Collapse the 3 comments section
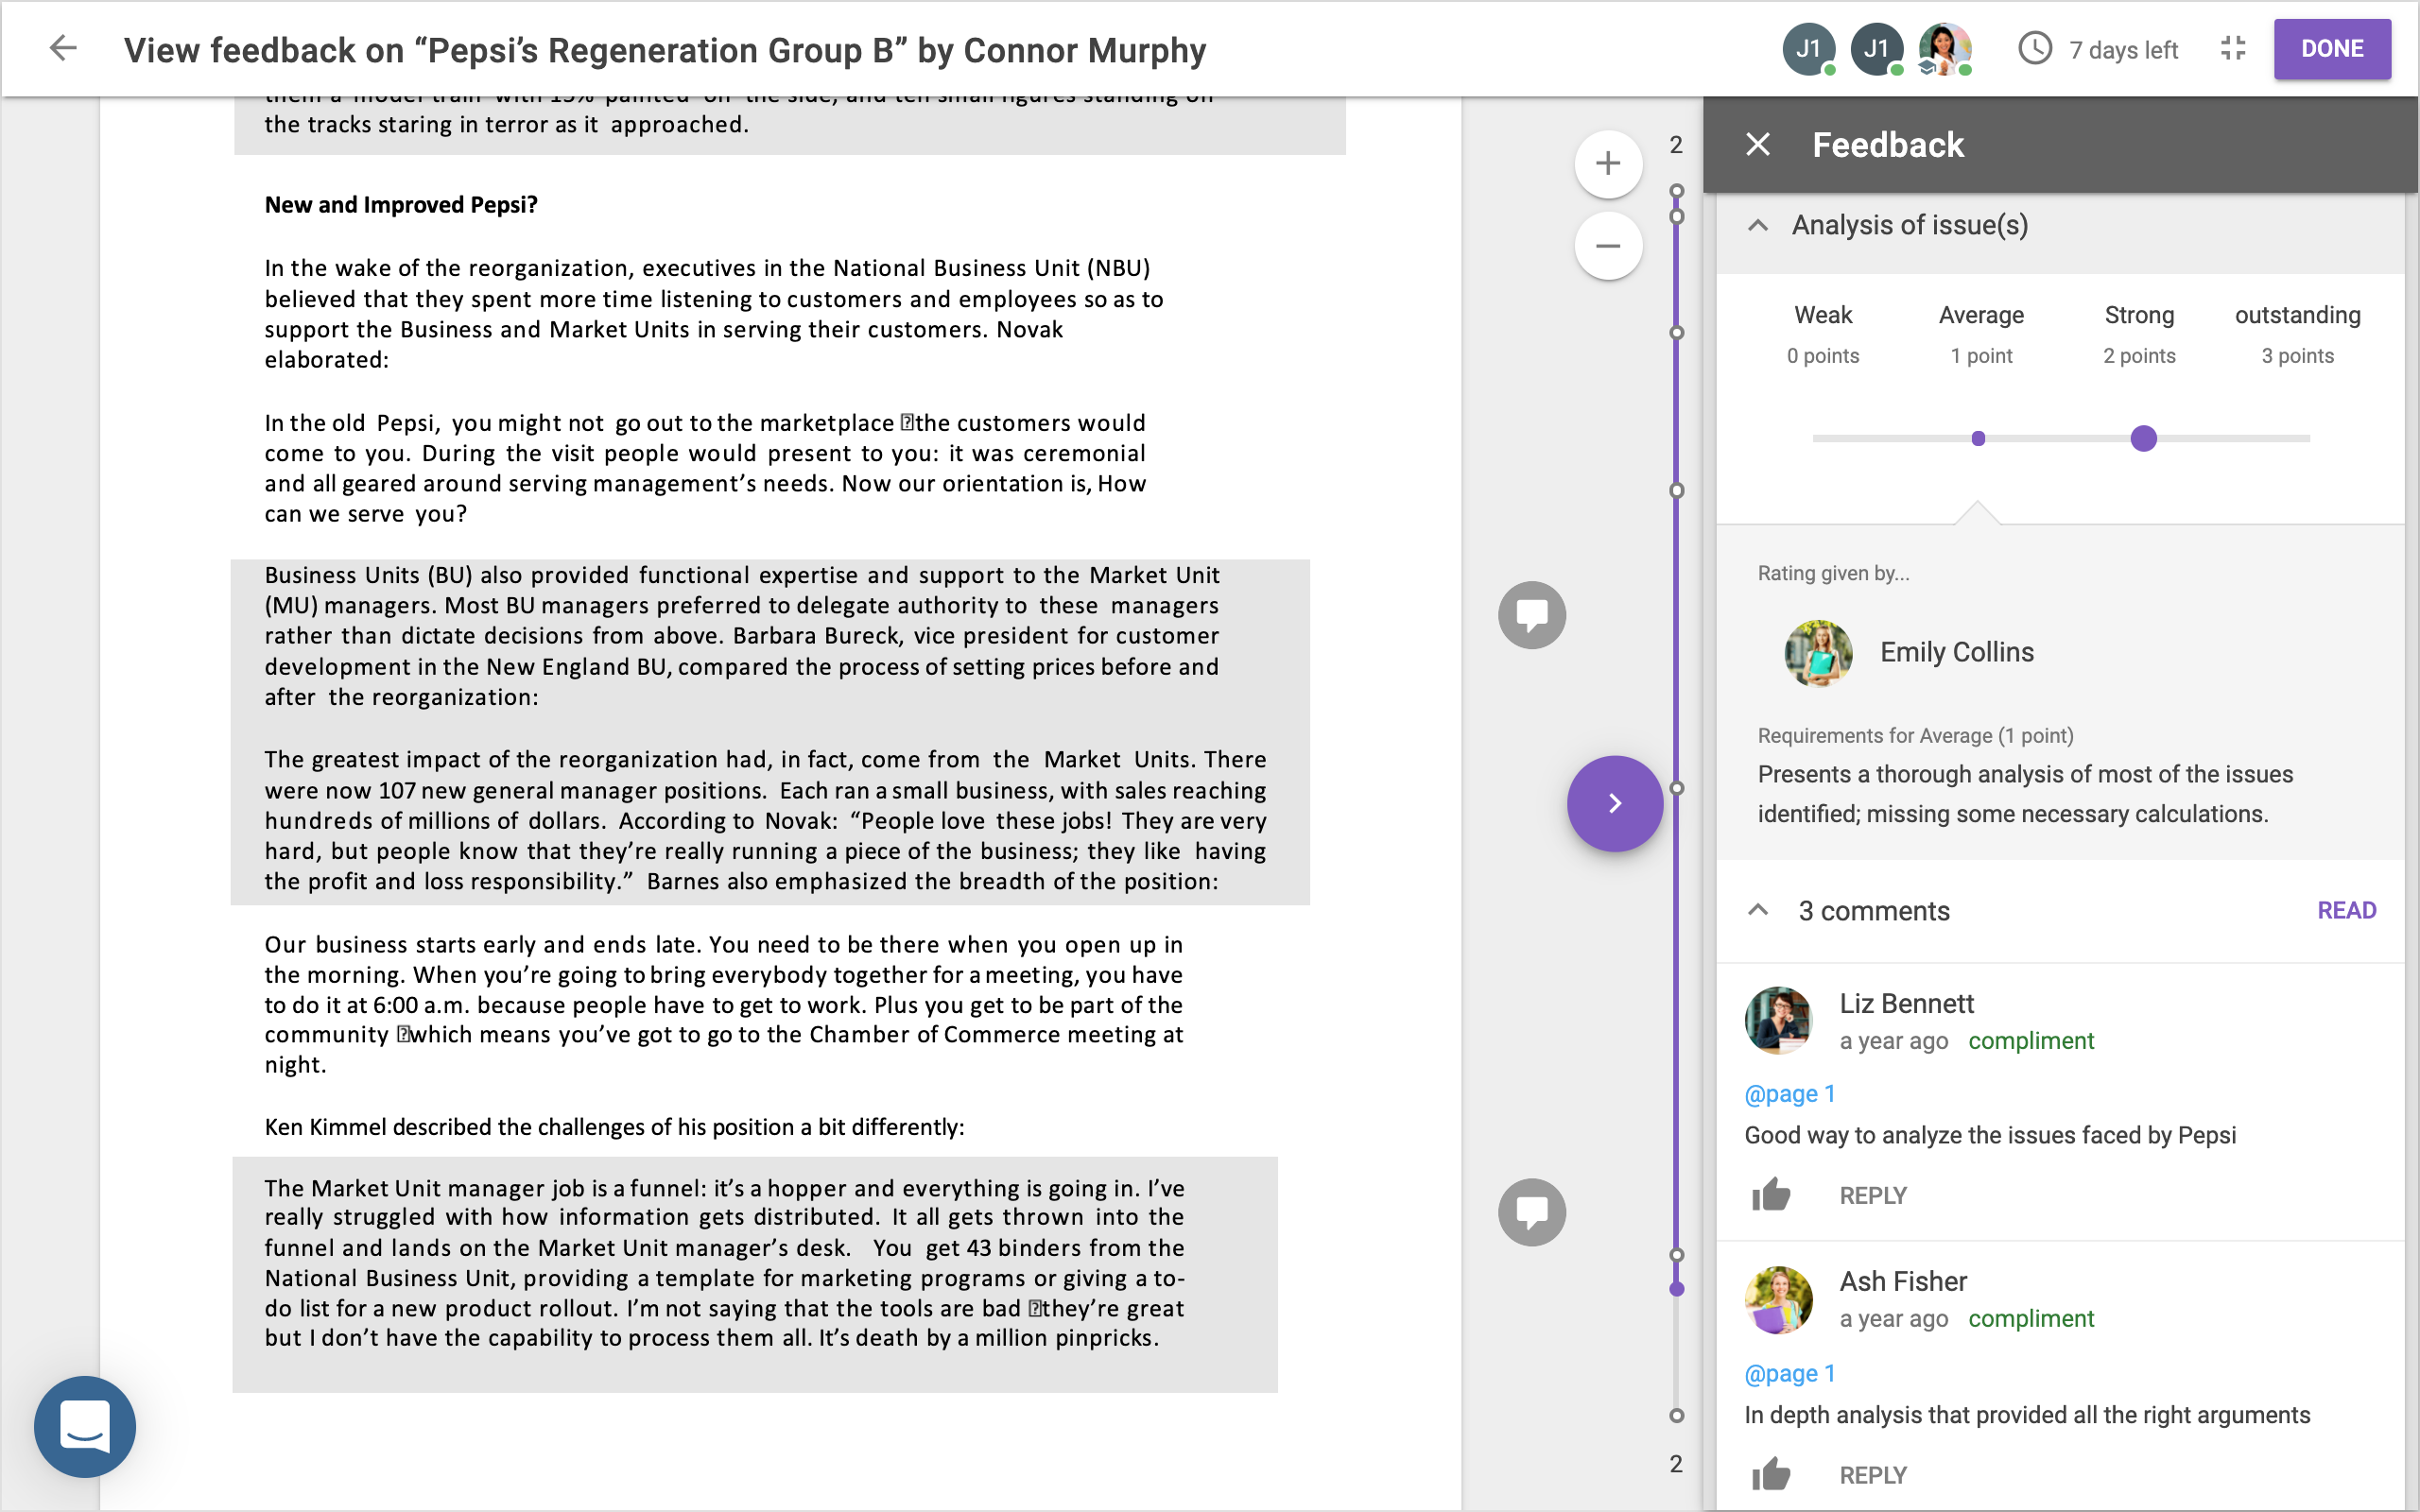The image size is (2420, 1512). point(1758,910)
